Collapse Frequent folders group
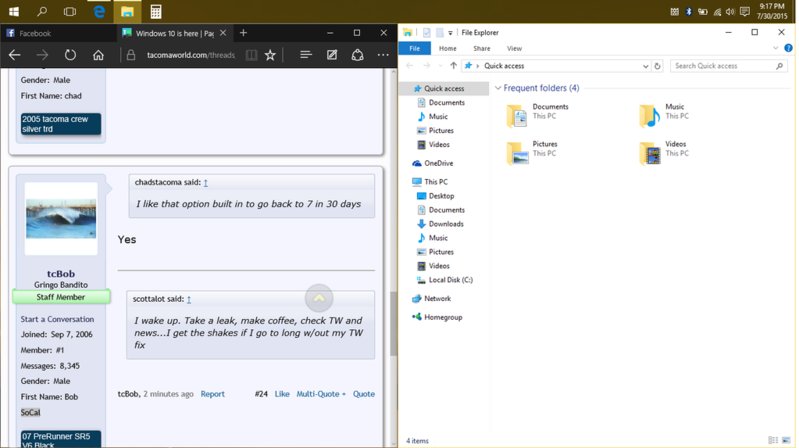Image resolution: width=799 pixels, height=448 pixels. (x=498, y=88)
